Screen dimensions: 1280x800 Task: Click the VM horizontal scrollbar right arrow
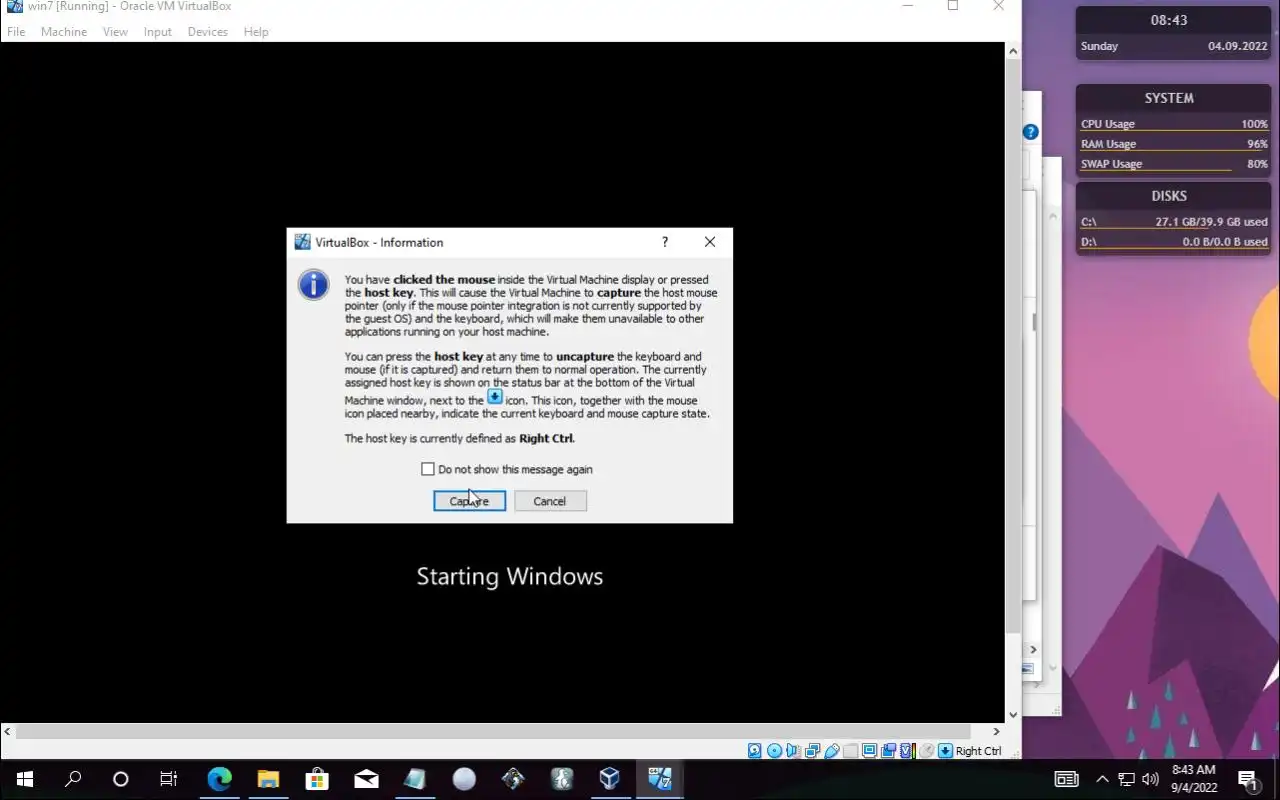click(996, 731)
